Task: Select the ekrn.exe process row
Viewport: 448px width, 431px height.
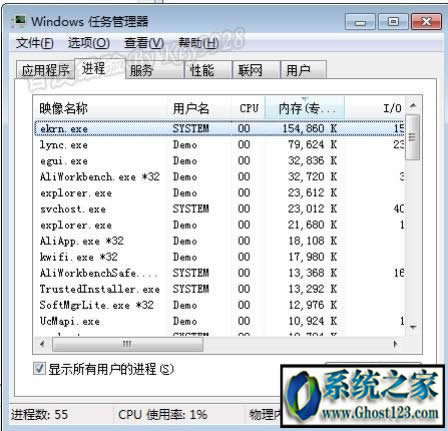Action: [219, 128]
